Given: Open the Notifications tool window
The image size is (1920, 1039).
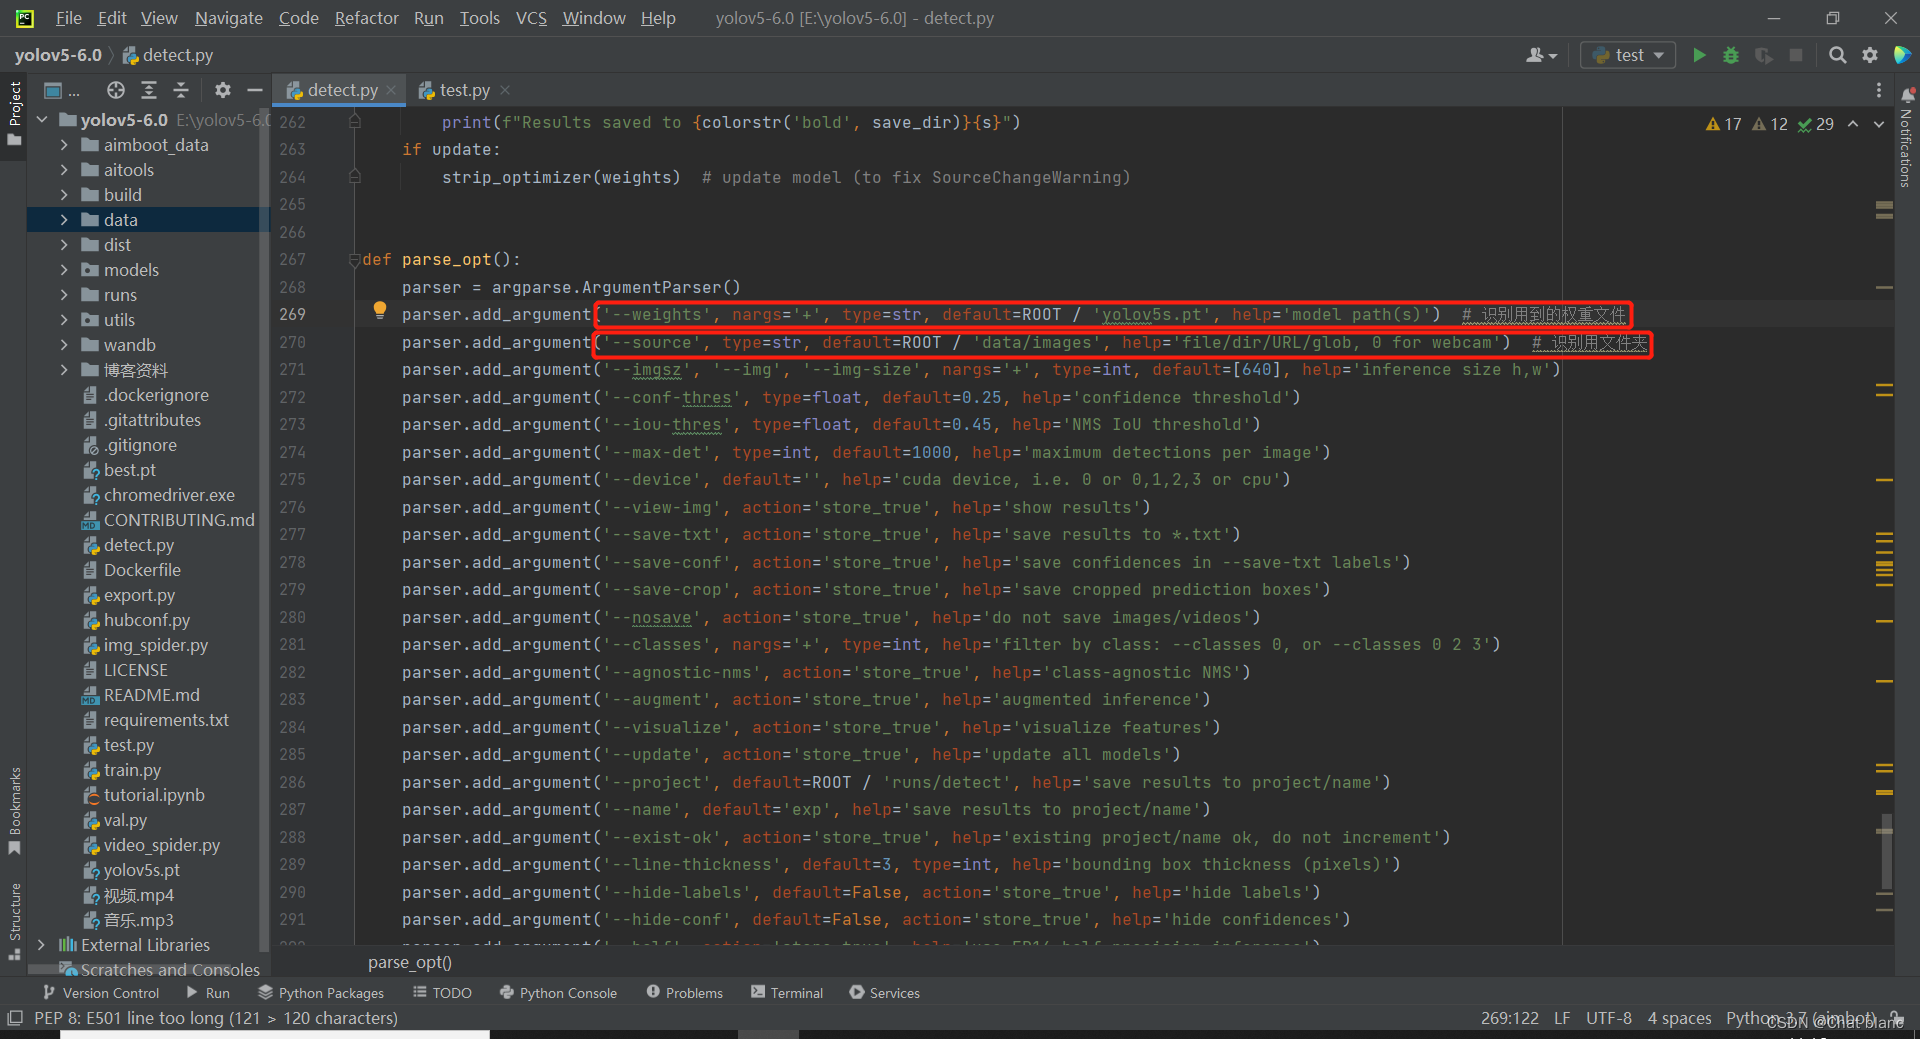Looking at the screenshot, I should pos(1906,138).
